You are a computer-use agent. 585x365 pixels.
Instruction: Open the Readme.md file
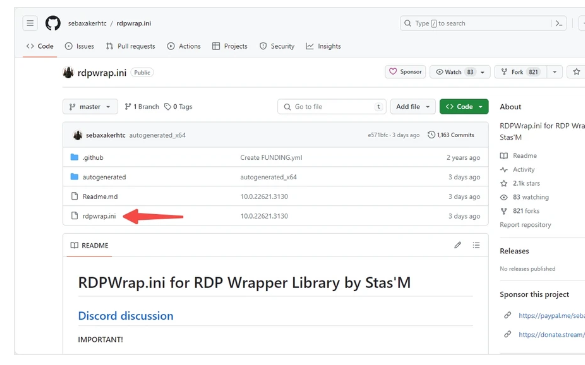[100, 196]
